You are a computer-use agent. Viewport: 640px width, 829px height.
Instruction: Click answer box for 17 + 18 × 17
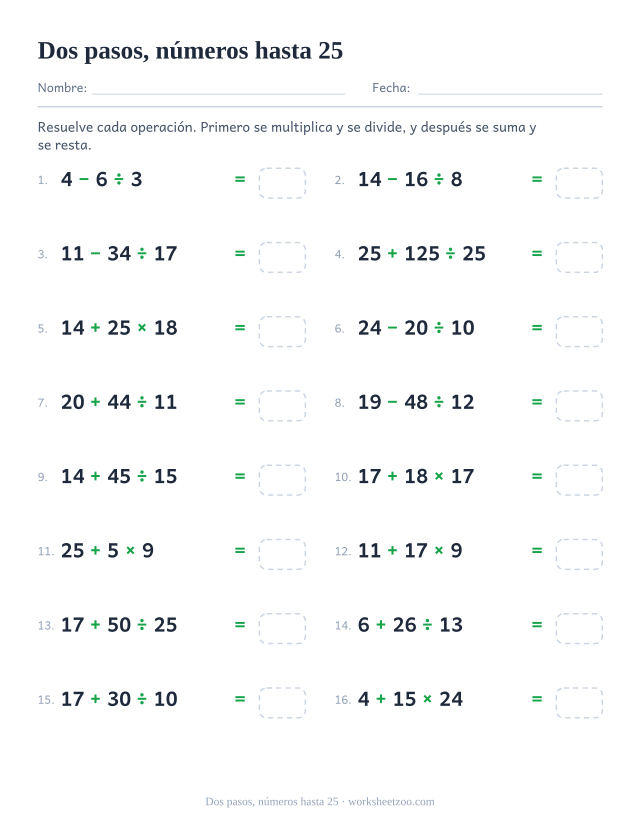[x=579, y=480]
